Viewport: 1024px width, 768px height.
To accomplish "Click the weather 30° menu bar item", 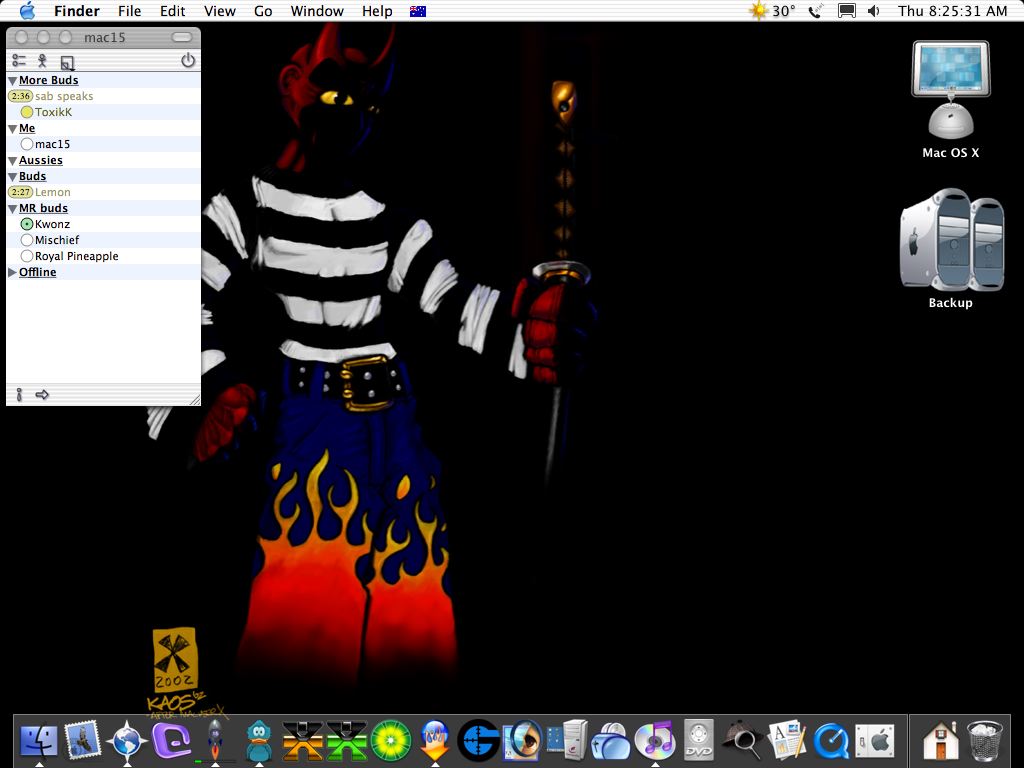I will pyautogui.click(x=773, y=11).
